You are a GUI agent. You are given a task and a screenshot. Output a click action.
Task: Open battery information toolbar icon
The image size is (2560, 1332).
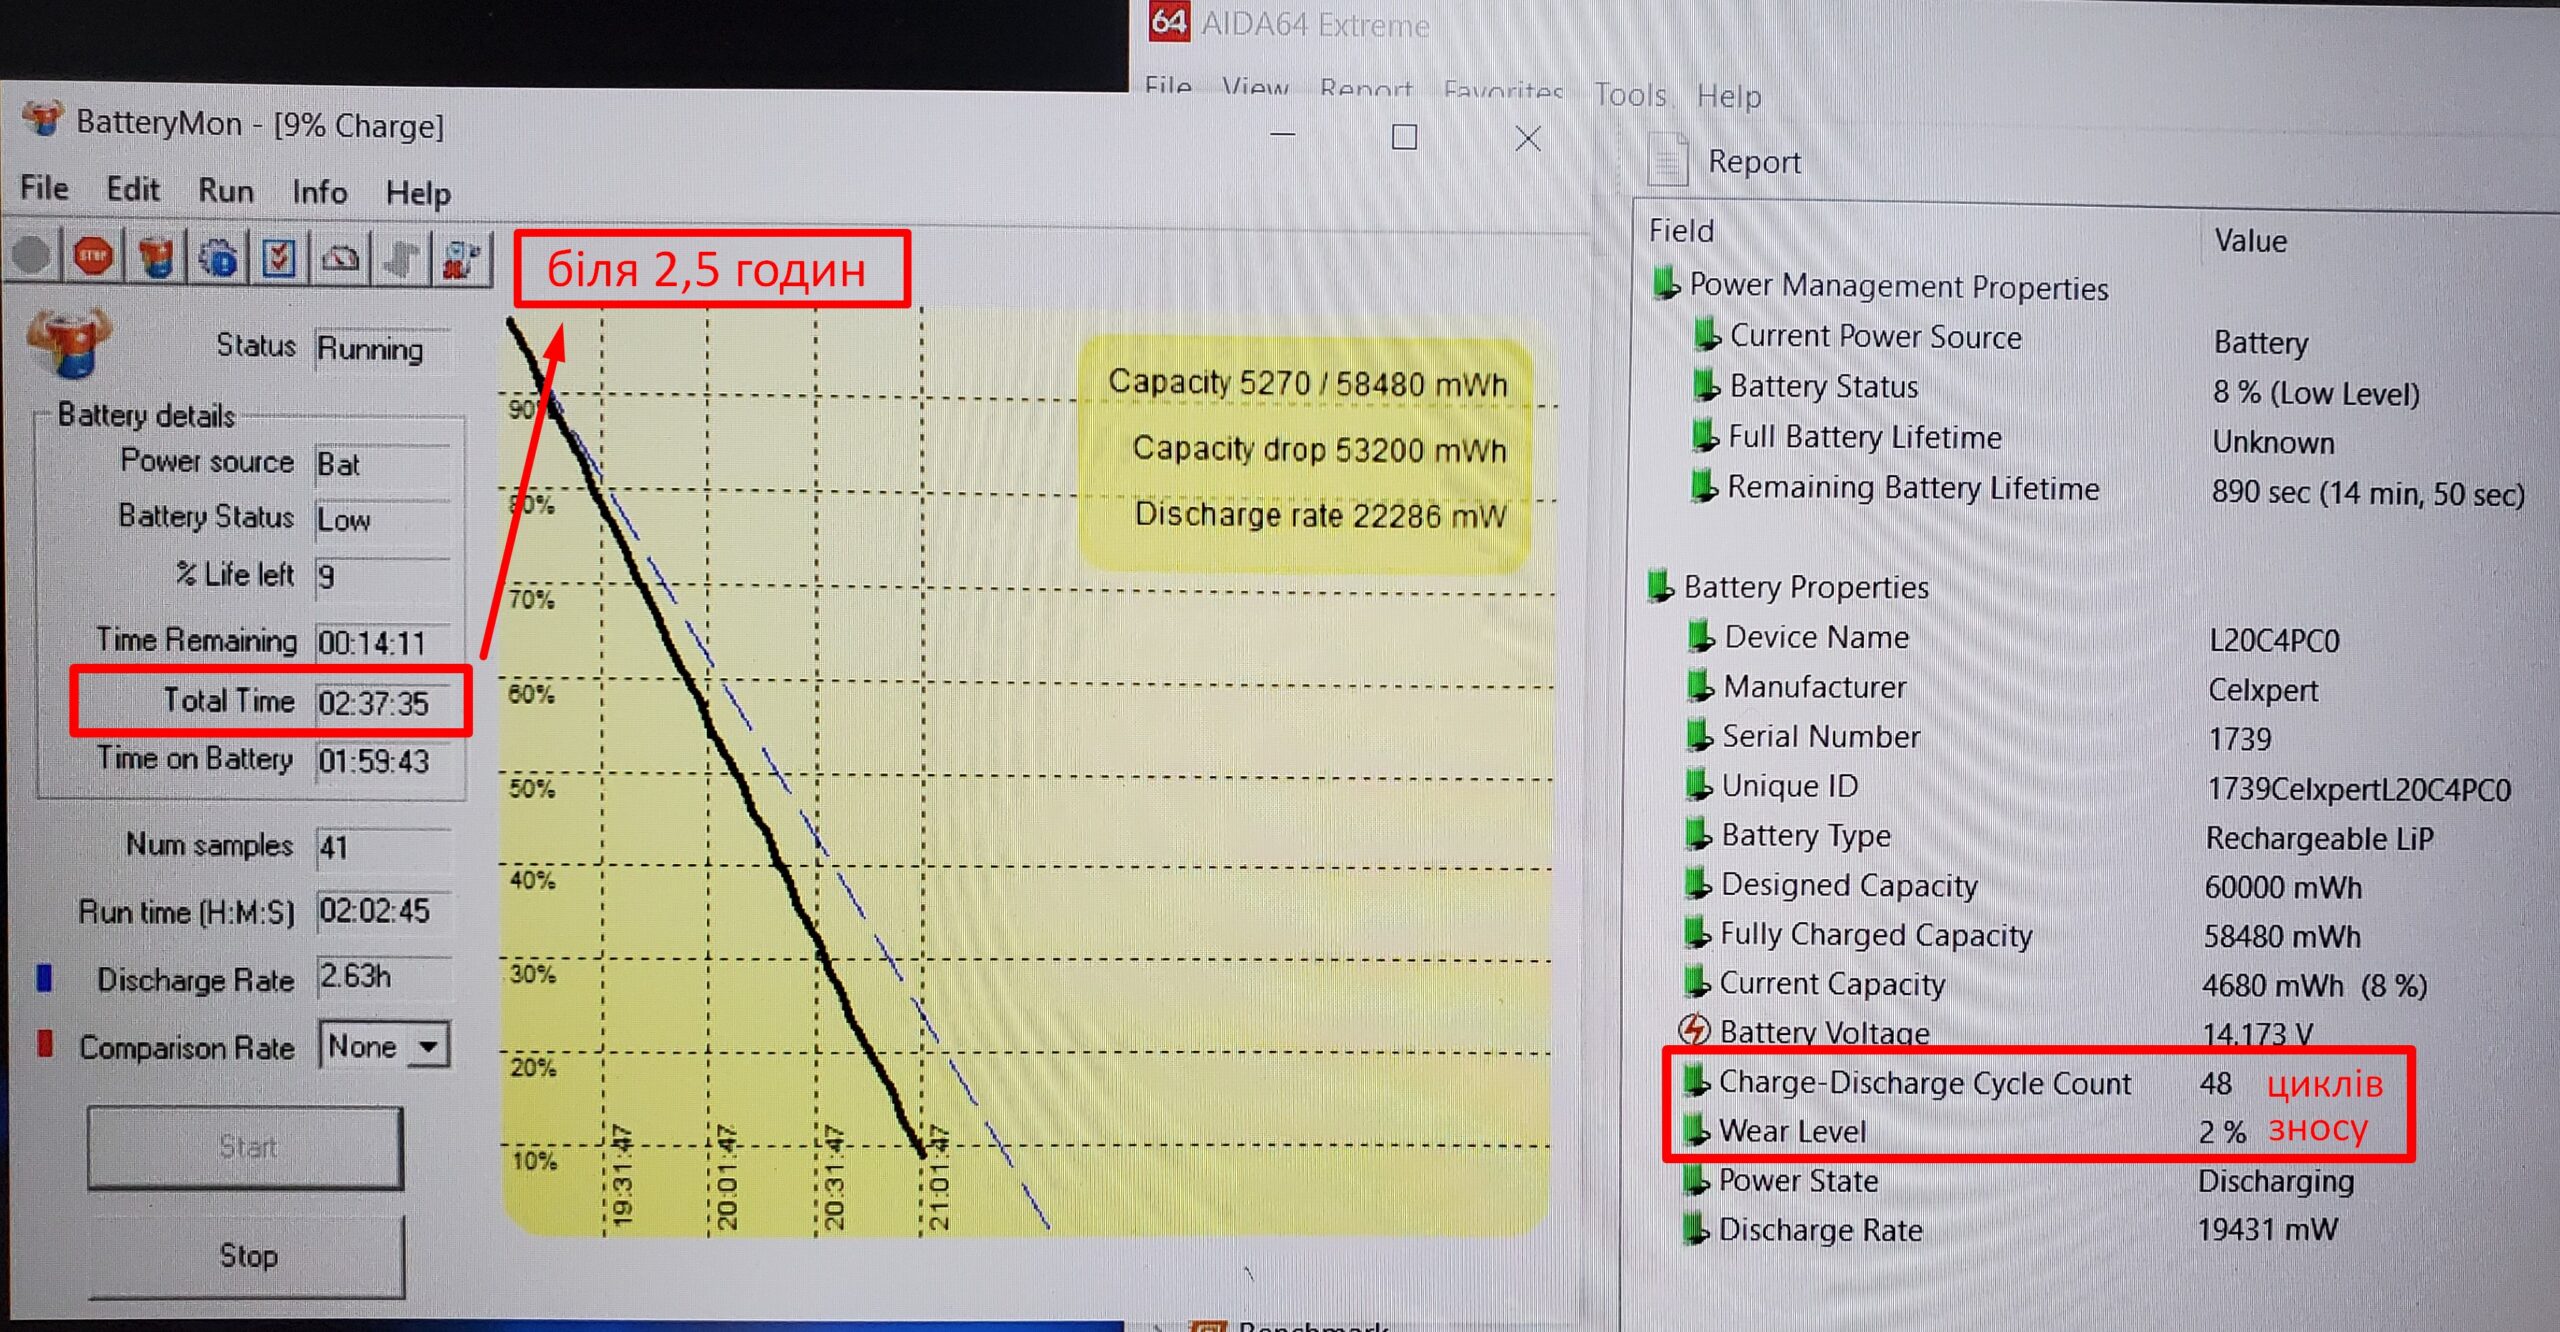[x=155, y=258]
